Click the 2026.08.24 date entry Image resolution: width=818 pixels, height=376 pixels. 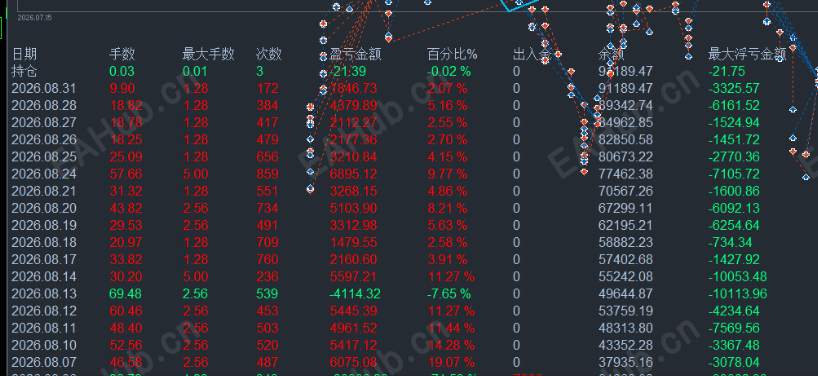coord(44,174)
